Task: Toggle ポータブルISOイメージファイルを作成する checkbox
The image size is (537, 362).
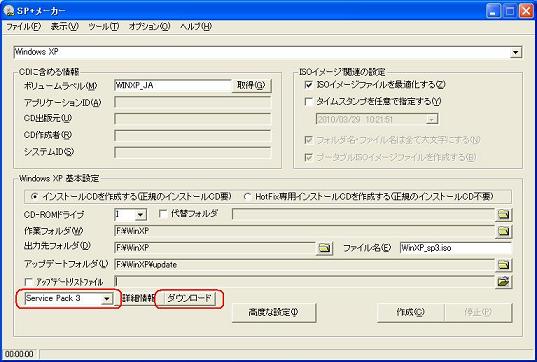Action: tap(309, 157)
